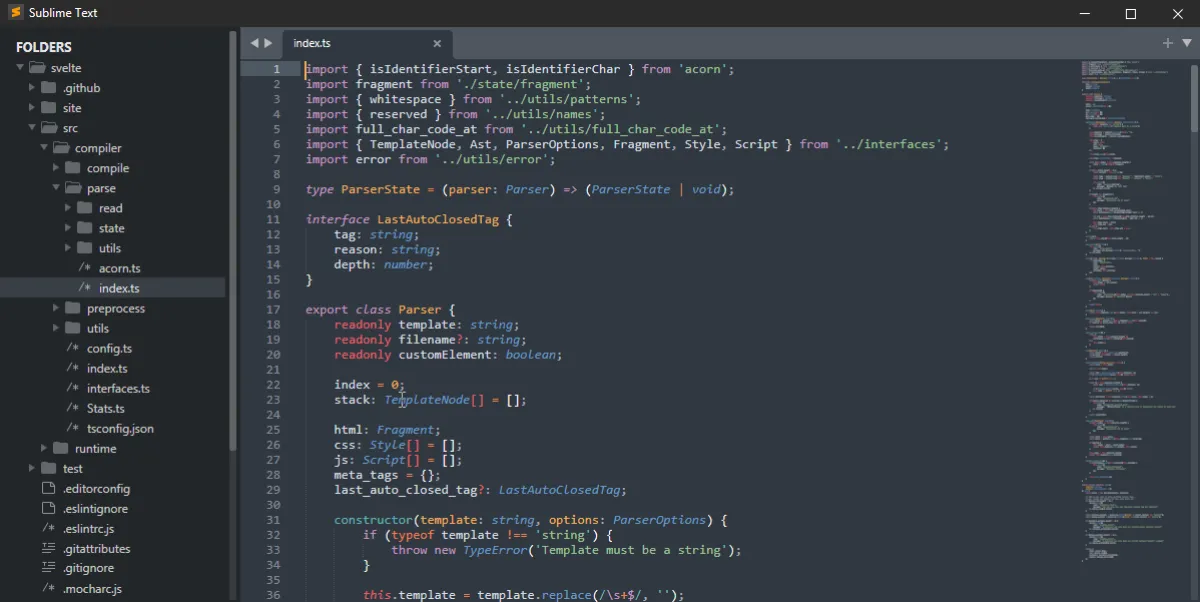Open acorn.ts in the sidebar
This screenshot has height=602, width=1200.
pos(120,268)
